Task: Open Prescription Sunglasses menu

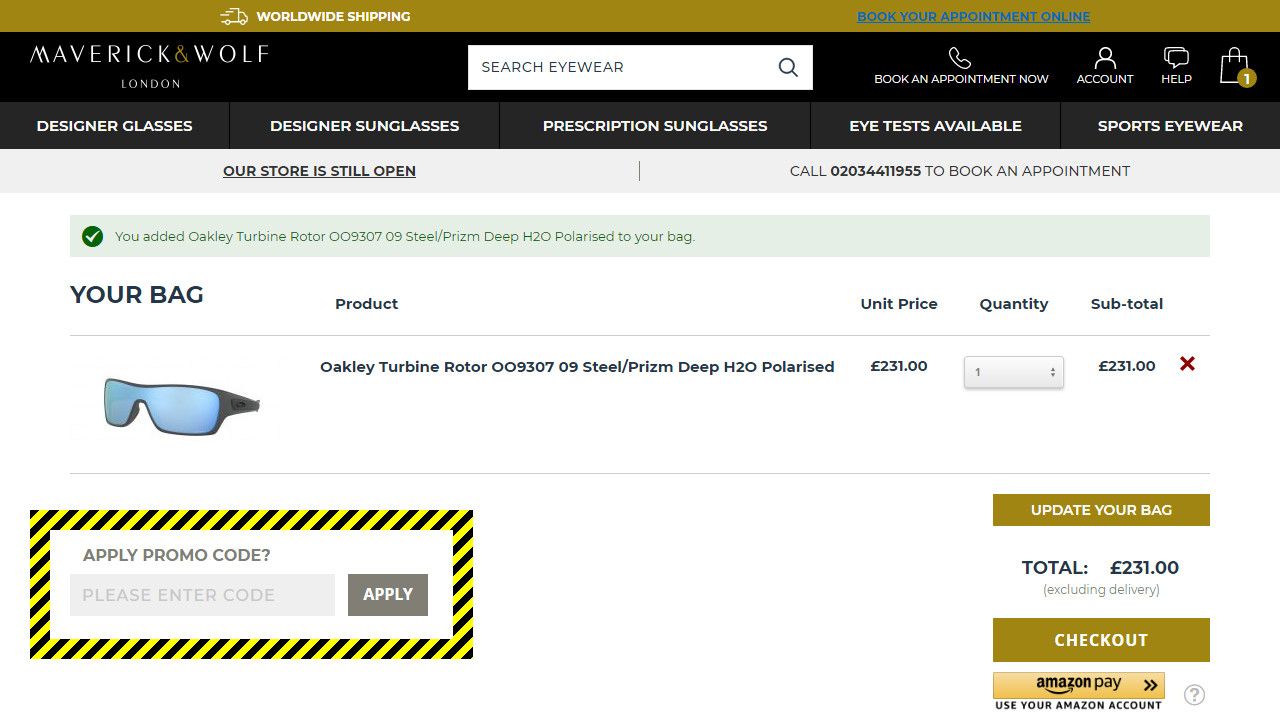Action: coord(655,126)
